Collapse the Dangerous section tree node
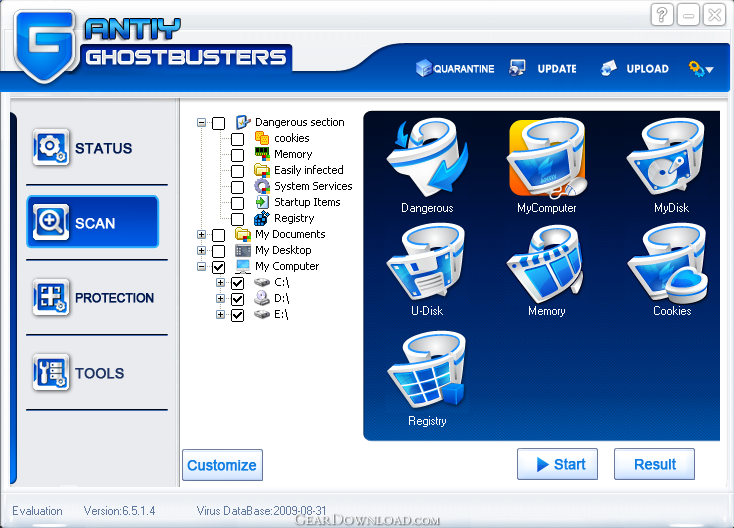The image size is (734, 528). coord(201,123)
